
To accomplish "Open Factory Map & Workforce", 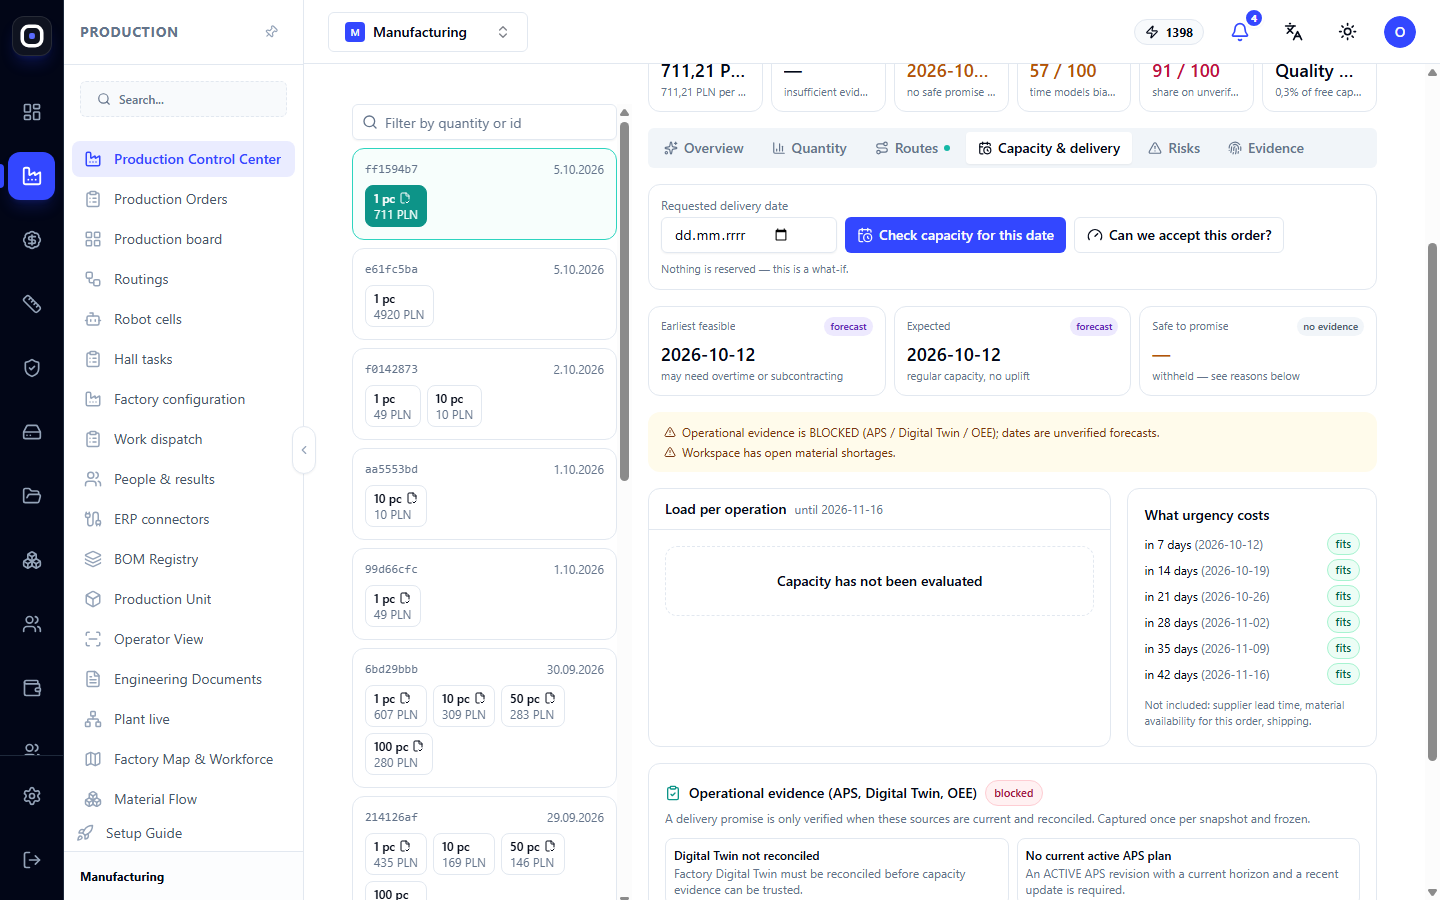I will tap(183, 759).
